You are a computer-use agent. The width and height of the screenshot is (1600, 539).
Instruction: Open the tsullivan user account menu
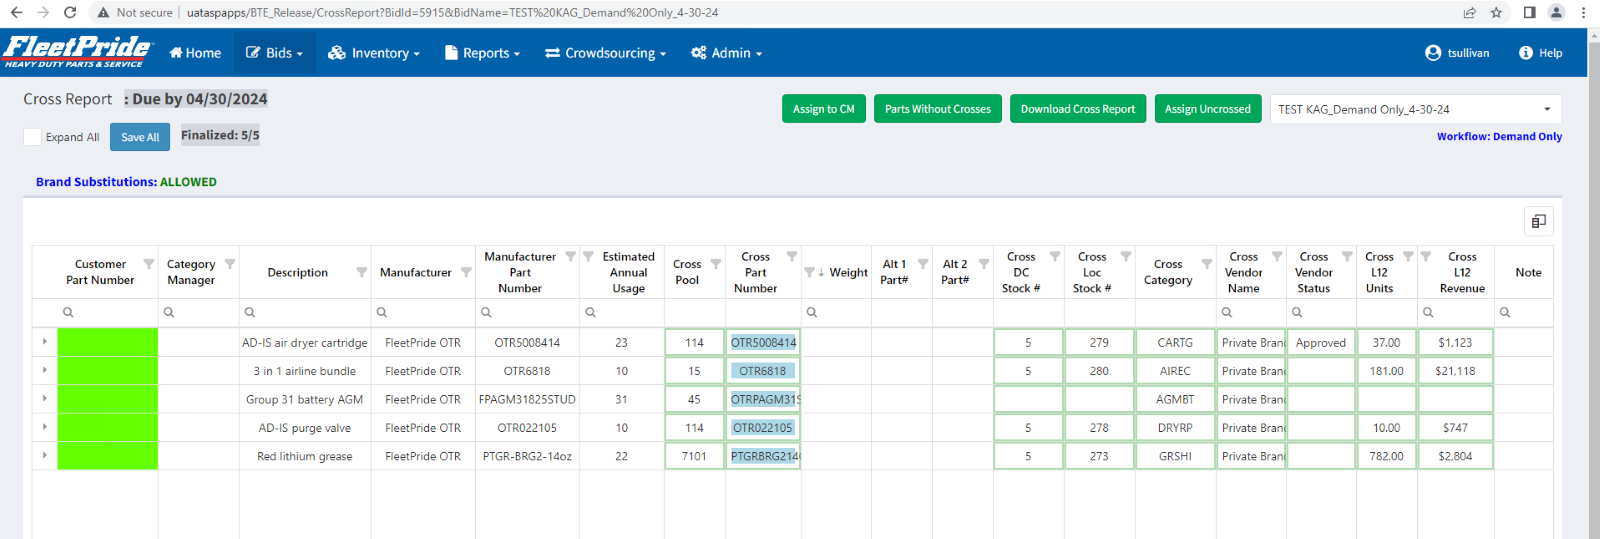click(x=1457, y=53)
